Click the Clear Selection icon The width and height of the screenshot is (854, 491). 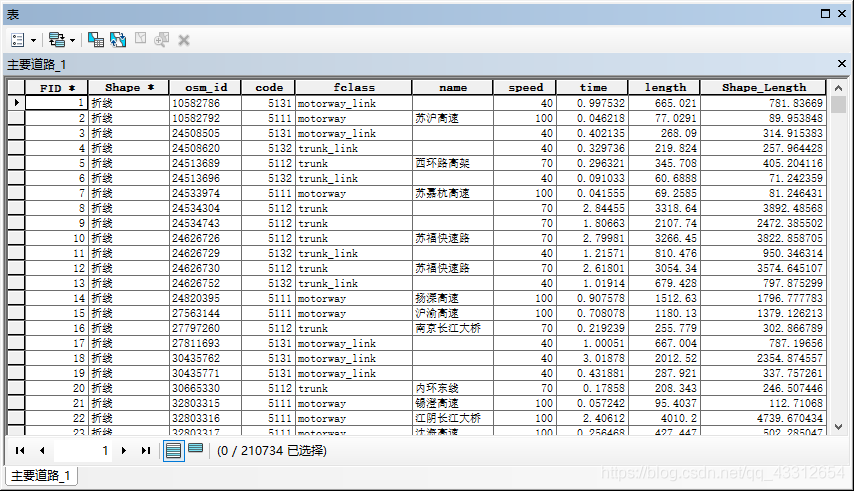coord(141,39)
